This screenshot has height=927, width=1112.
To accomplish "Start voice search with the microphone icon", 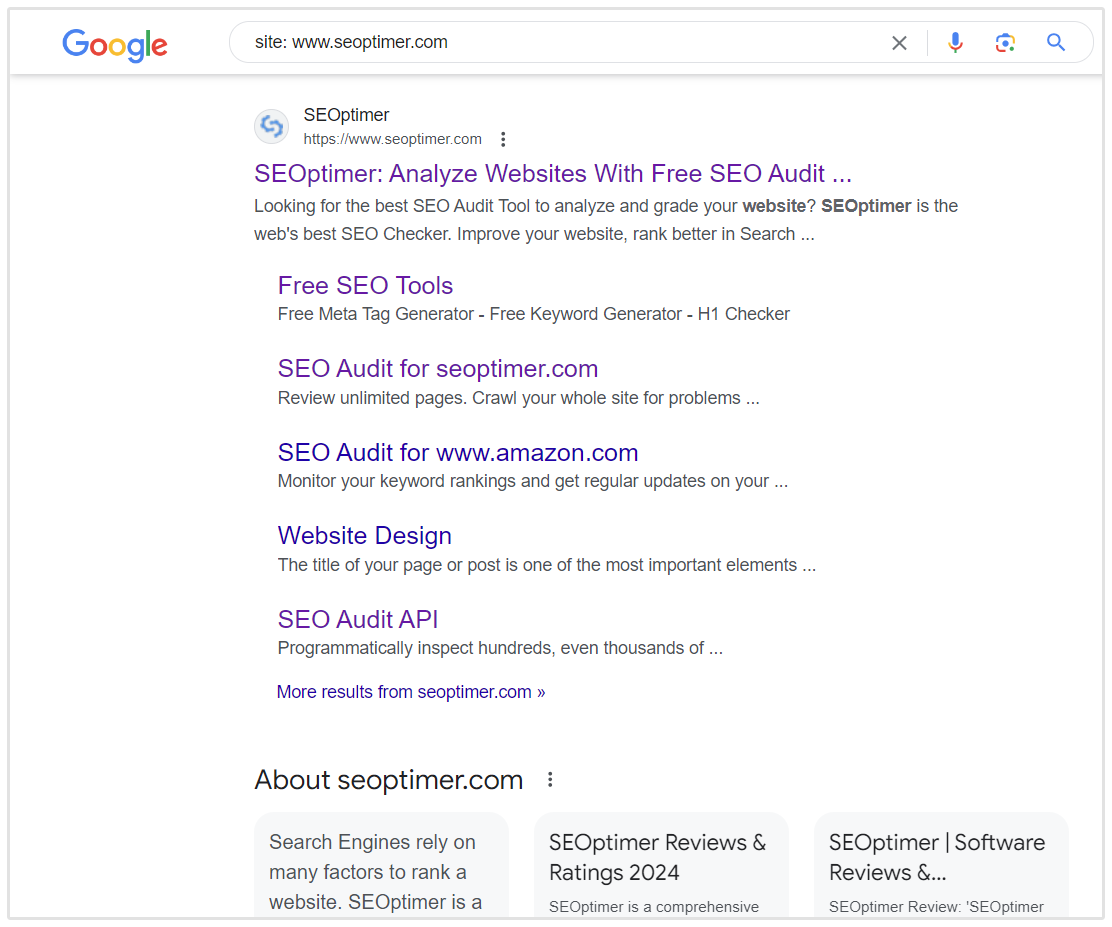I will [955, 43].
